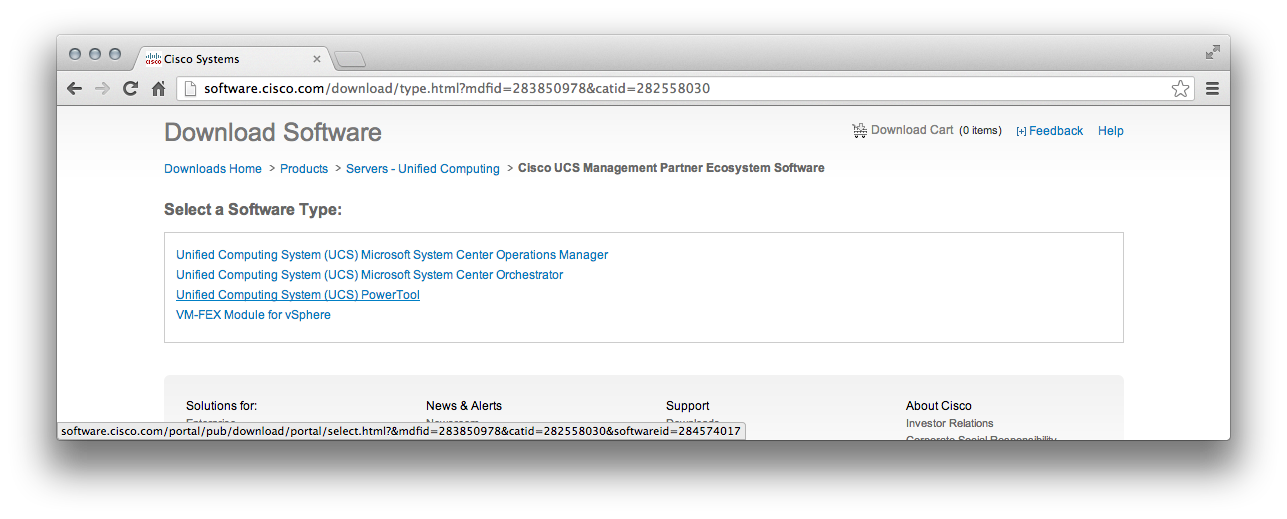
Task: Click the Feedback link
Action: 1055,131
